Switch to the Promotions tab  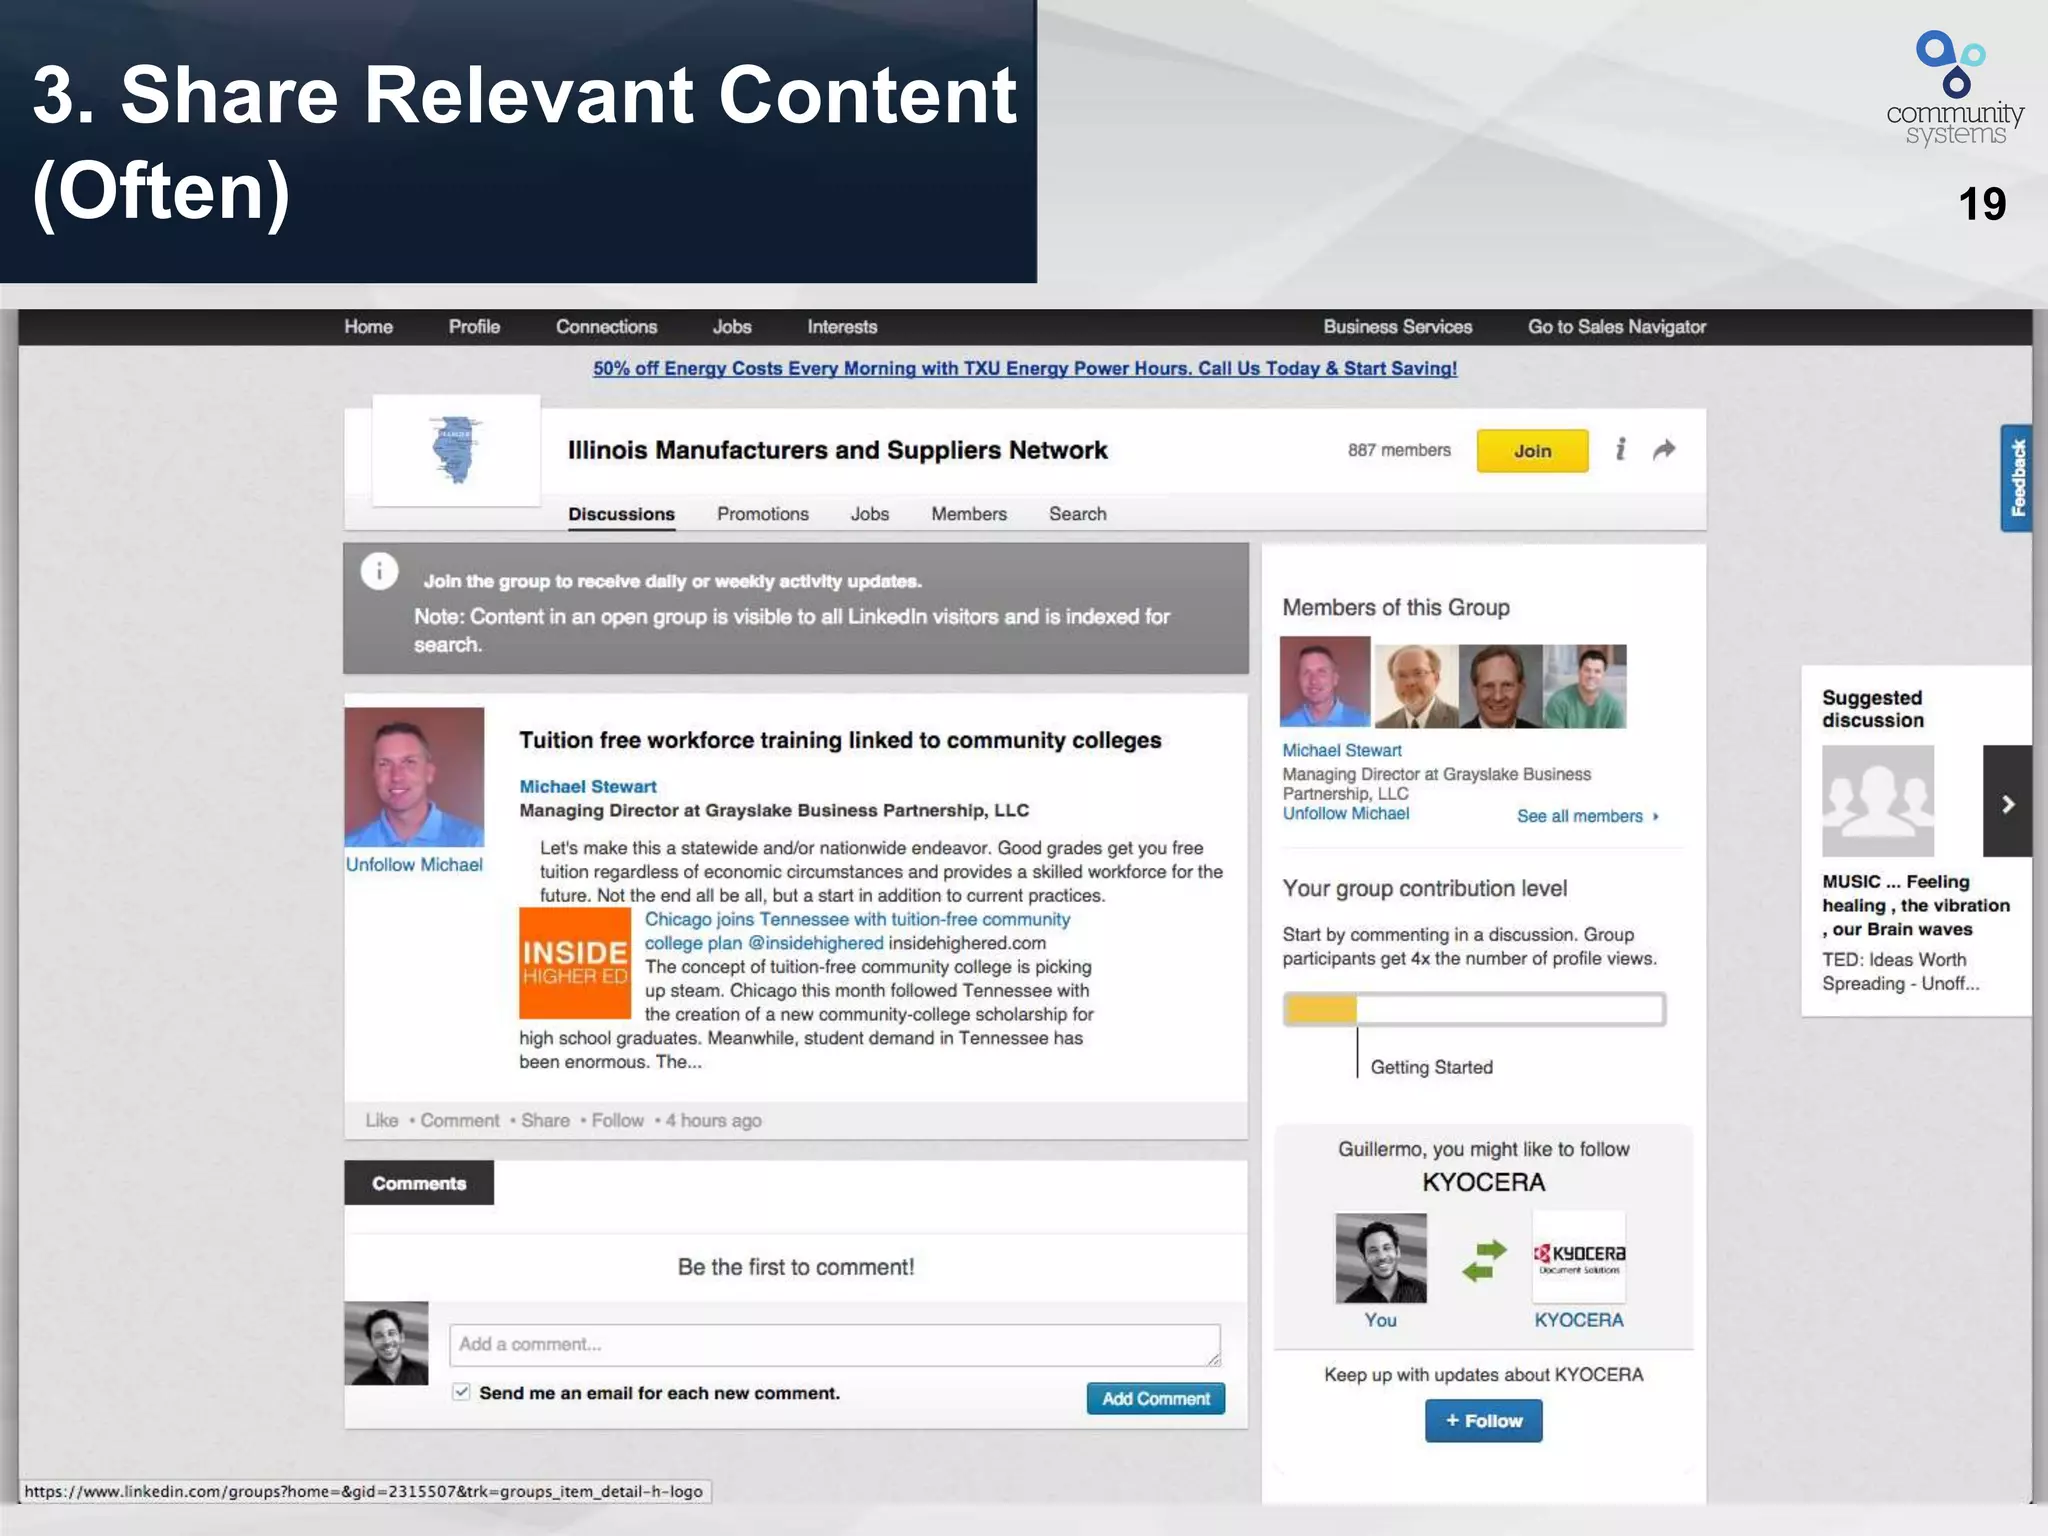[x=762, y=514]
